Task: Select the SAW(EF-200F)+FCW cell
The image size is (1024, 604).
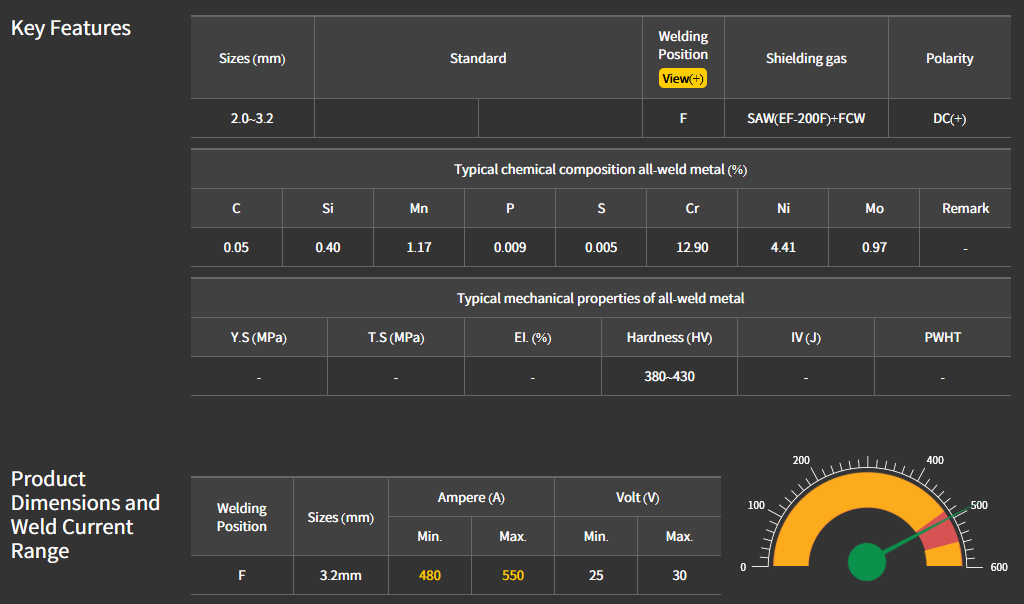Action: click(806, 118)
